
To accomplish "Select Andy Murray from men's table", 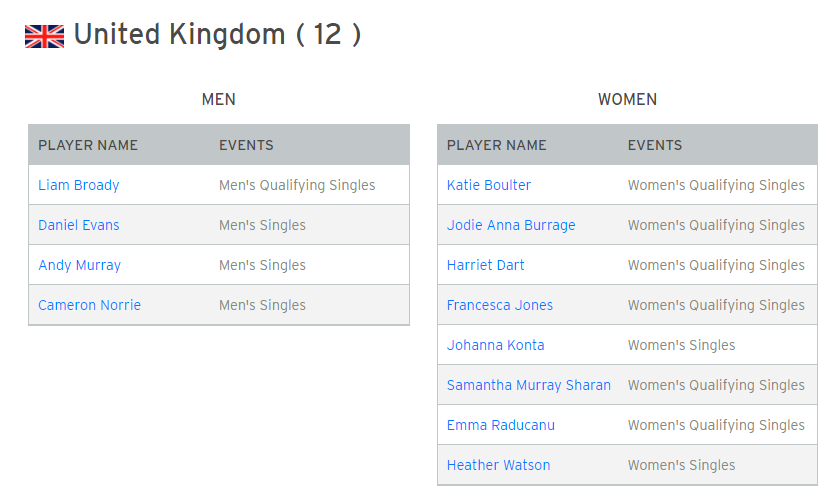I will (x=79, y=265).
